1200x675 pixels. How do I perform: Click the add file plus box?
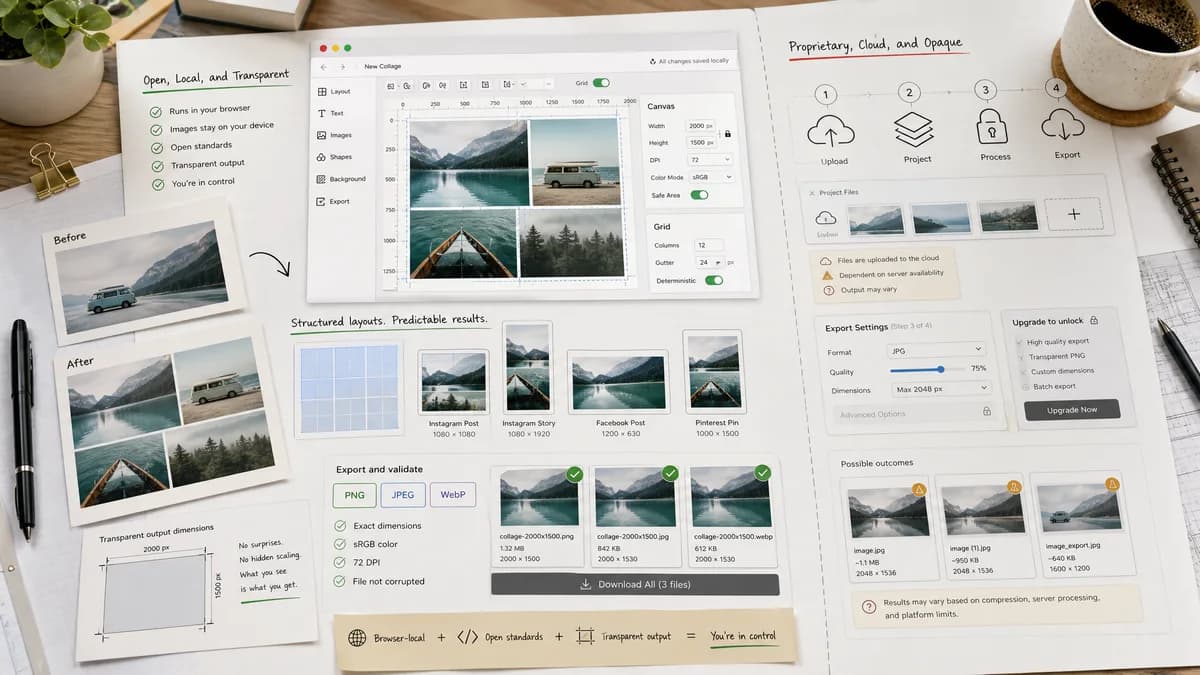click(x=1073, y=214)
